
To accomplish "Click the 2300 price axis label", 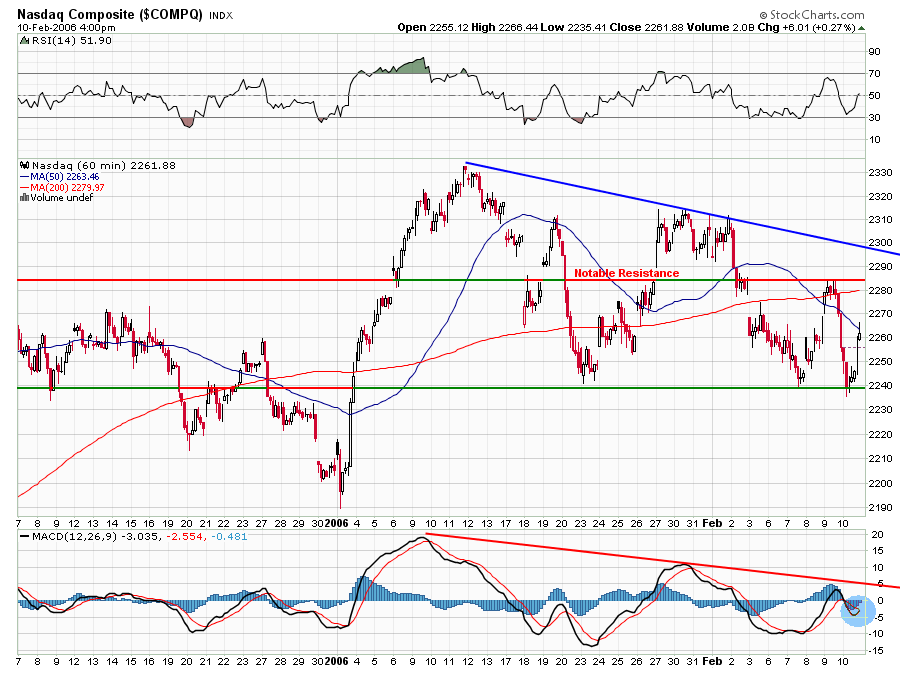I will 880,243.
